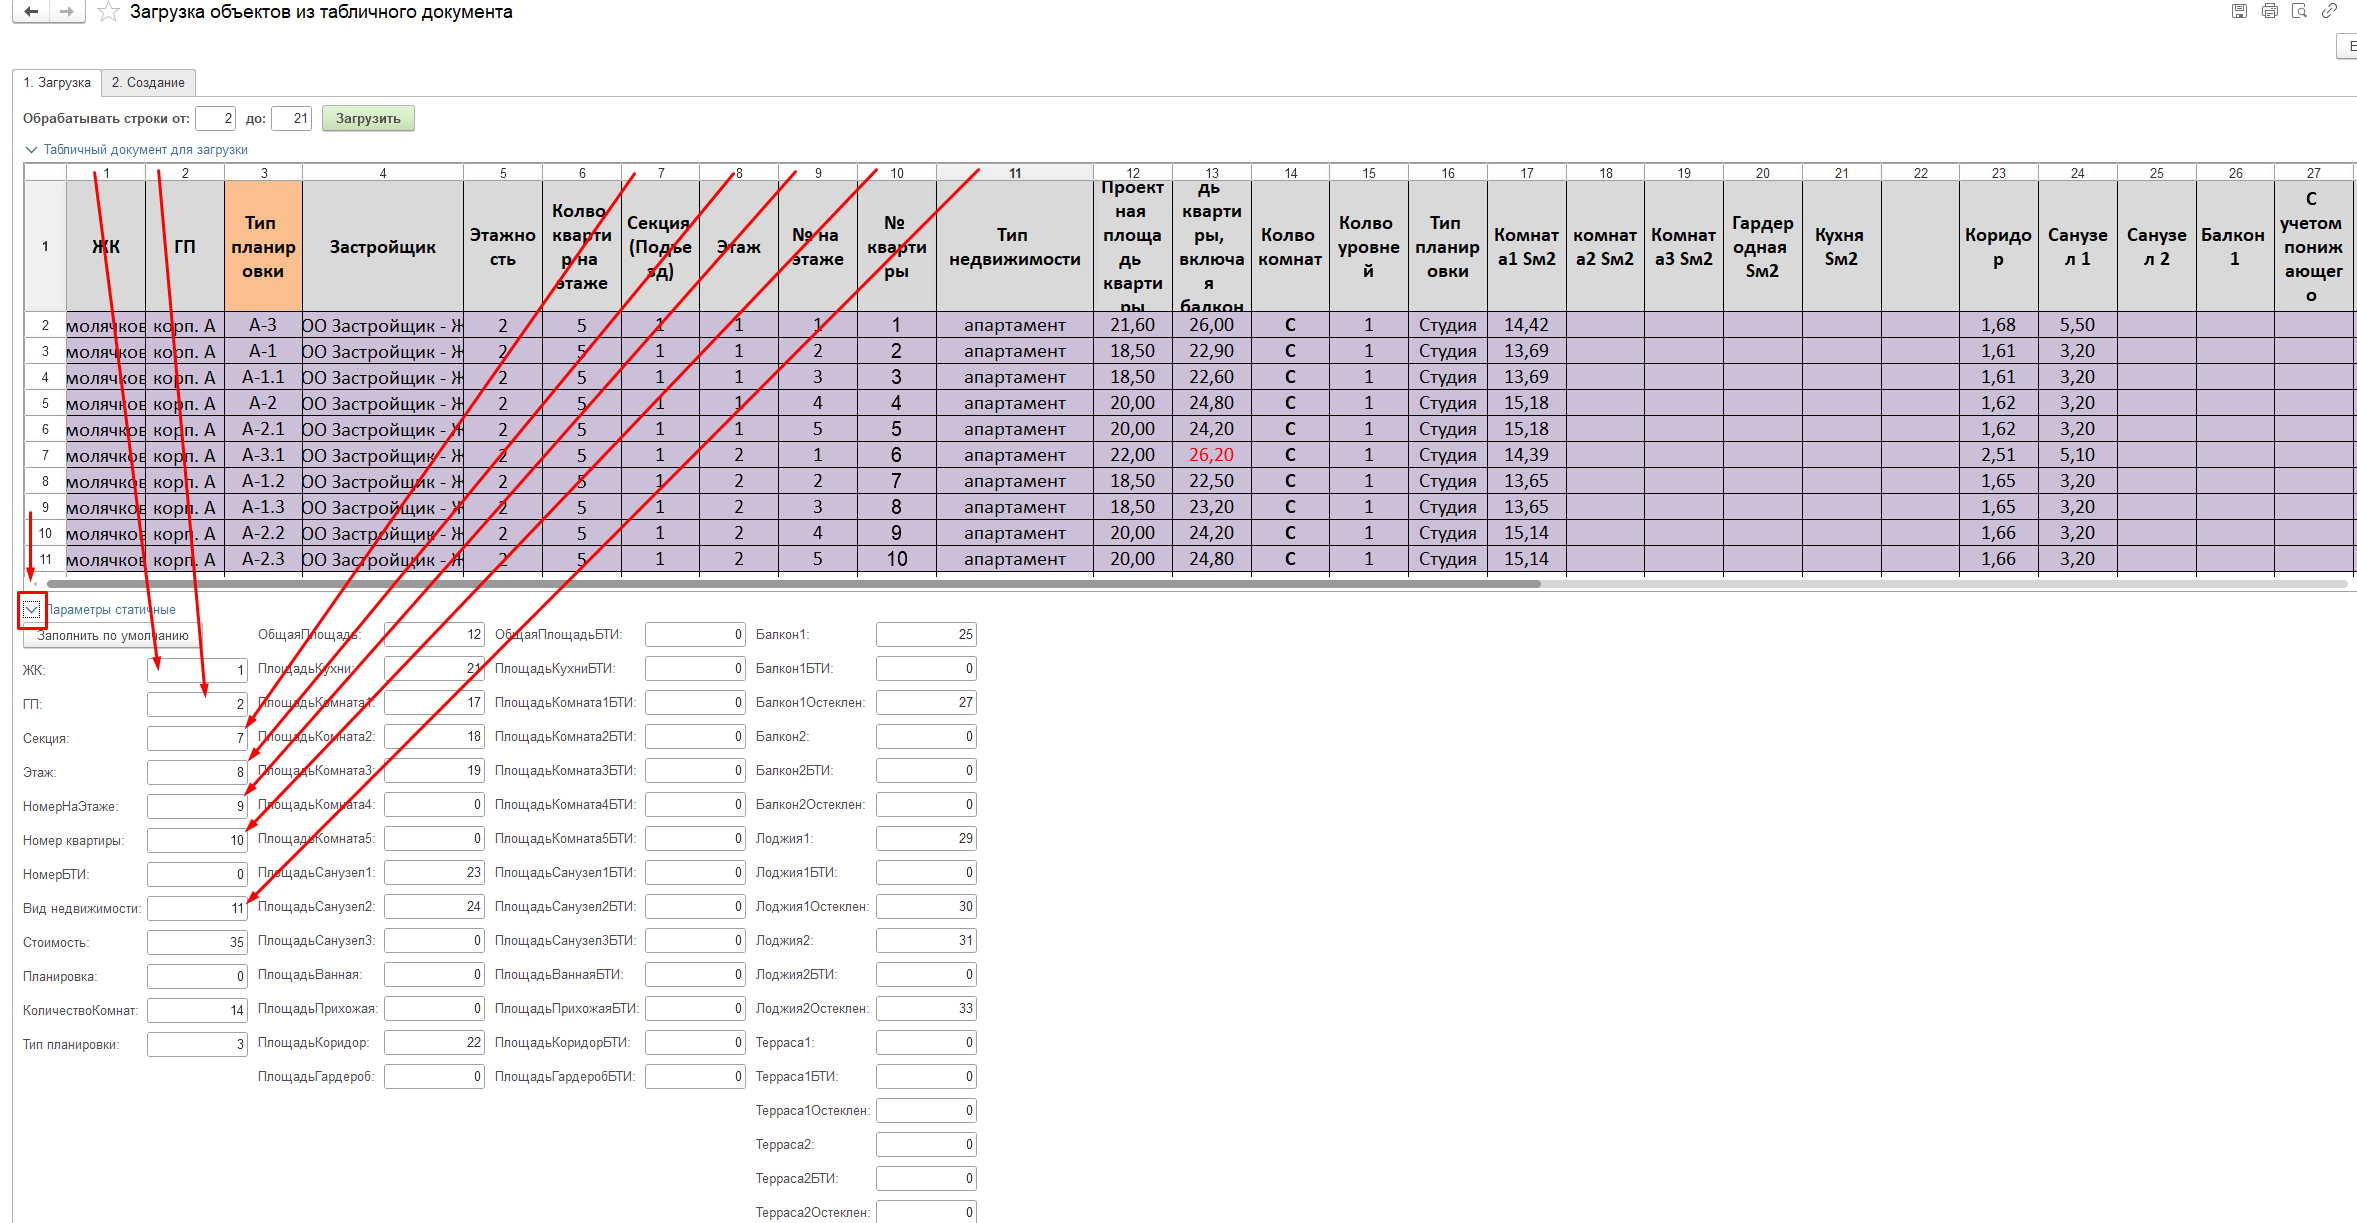Image resolution: width=2357 pixels, height=1223 pixels.
Task: Click the Терраса1 field
Action: (x=926, y=1042)
